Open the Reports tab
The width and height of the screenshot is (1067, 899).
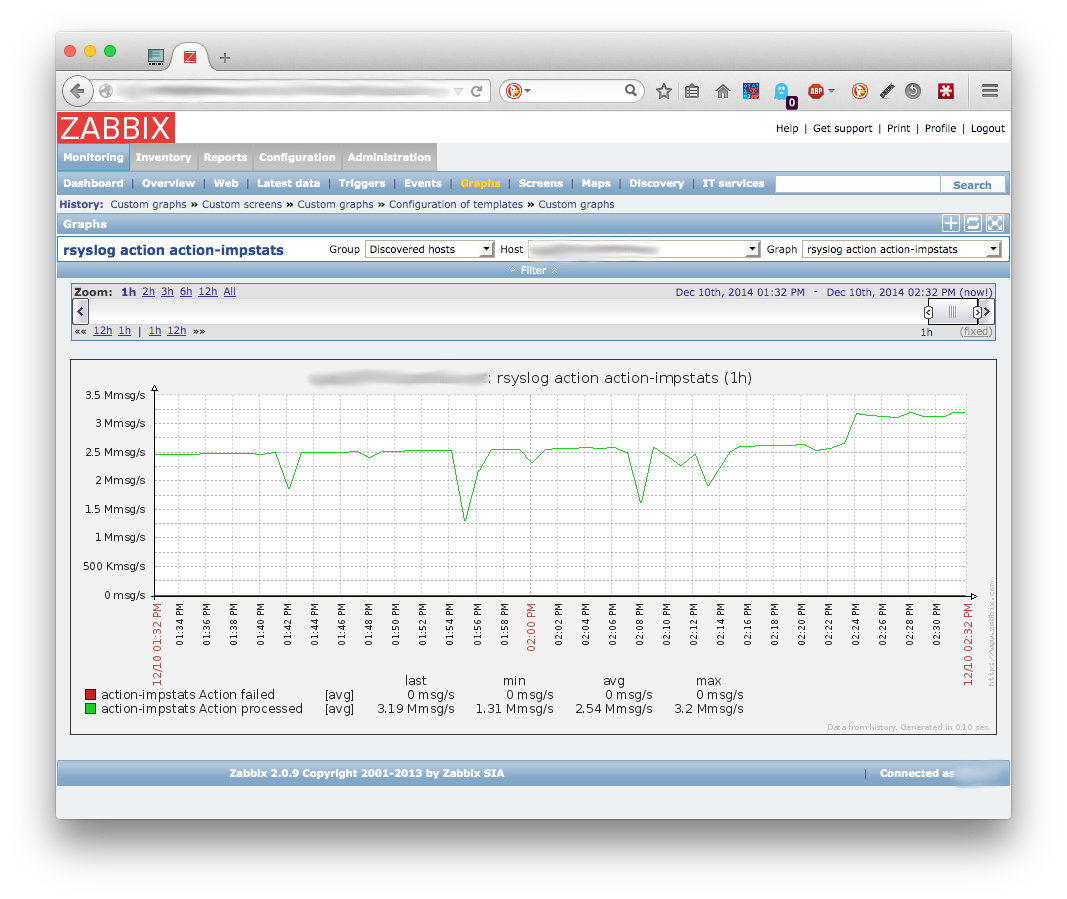click(225, 157)
